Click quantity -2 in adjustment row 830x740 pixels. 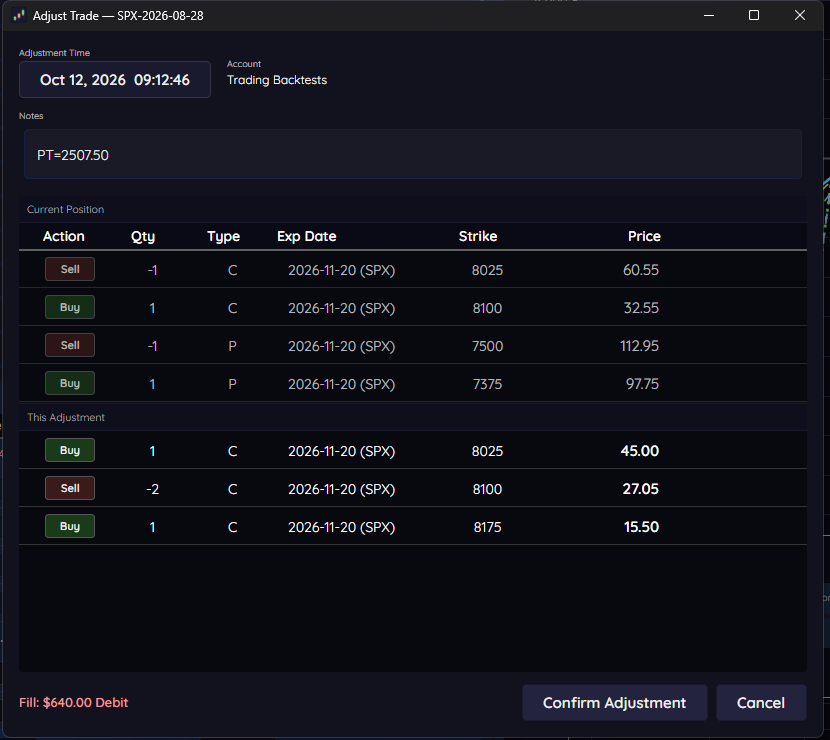(152, 489)
